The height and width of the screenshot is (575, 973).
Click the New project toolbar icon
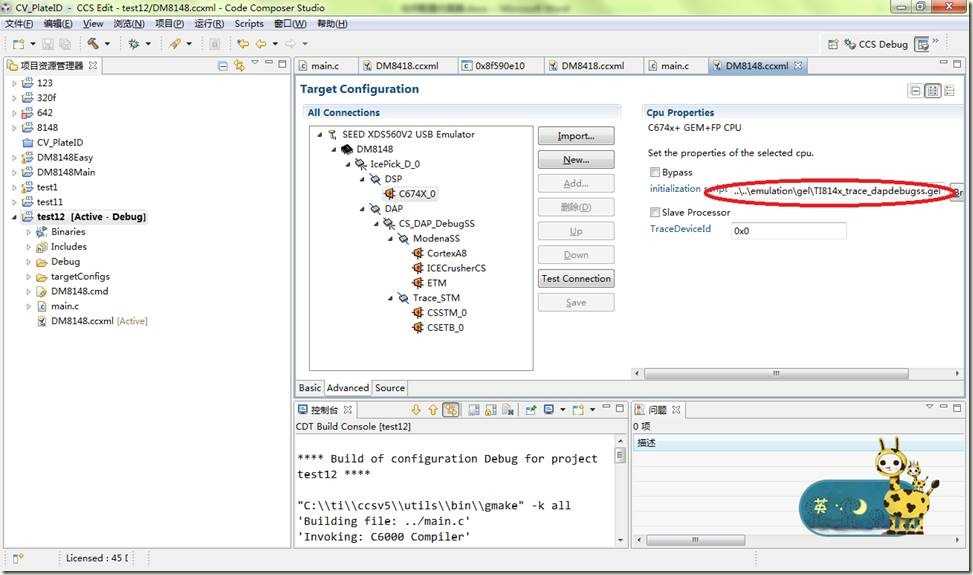pos(19,44)
